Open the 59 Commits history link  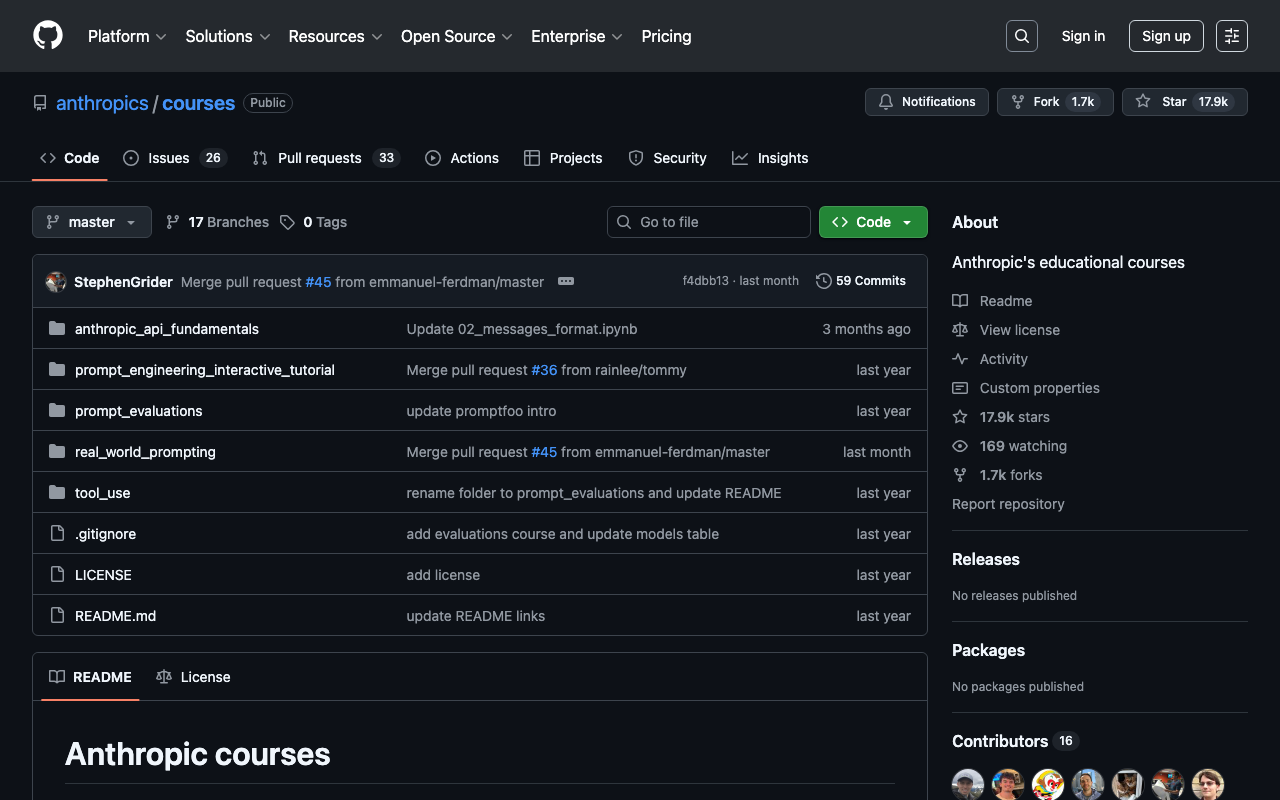click(861, 281)
